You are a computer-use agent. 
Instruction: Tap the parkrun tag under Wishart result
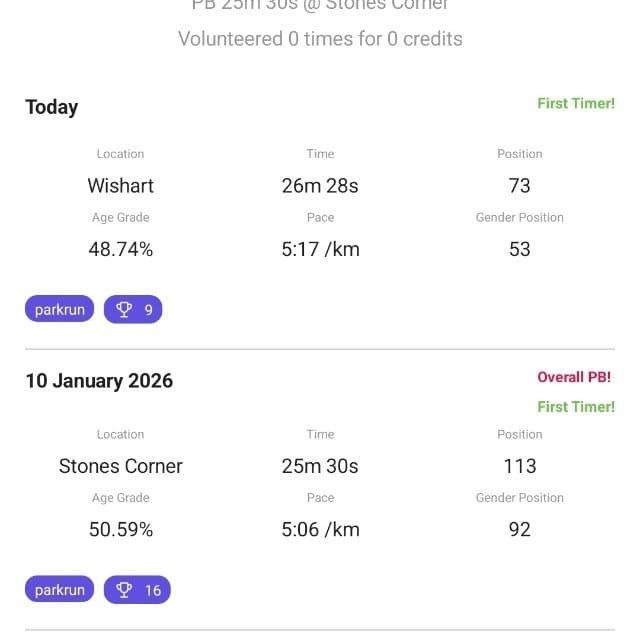pos(60,310)
